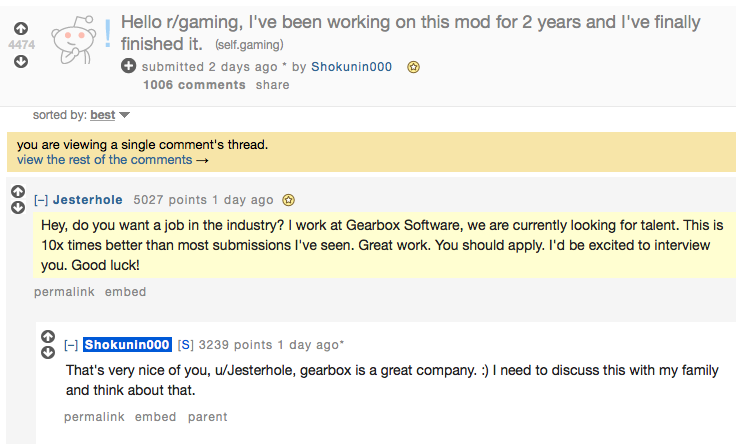Click the plus expand icon beside submitted
Screen dimensions: 736x444
coord(128,66)
